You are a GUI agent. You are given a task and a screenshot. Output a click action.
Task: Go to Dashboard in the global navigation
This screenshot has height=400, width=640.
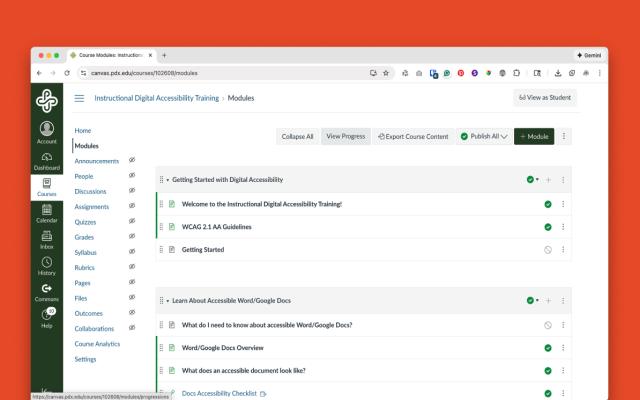(47, 162)
